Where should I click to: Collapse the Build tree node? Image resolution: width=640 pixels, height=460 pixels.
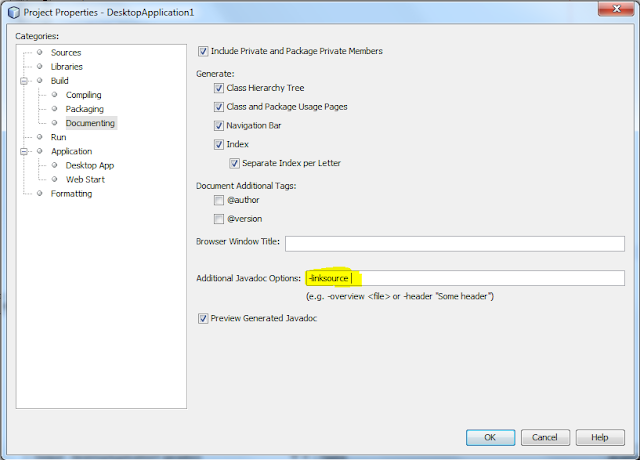(x=24, y=81)
